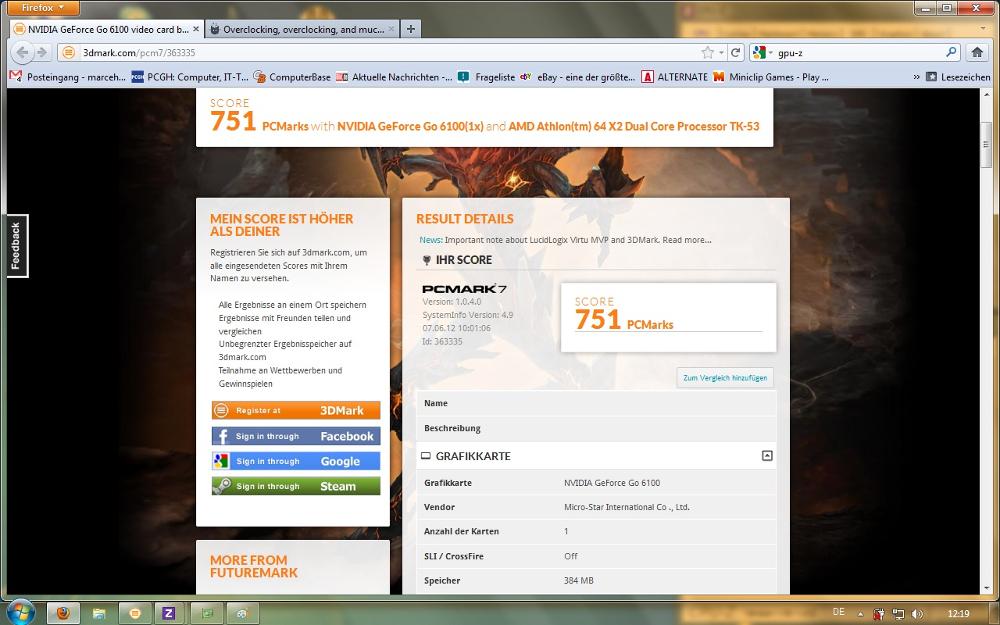1000x625 pixels.
Task: Click the Id: 363335 text
Action: [442, 341]
